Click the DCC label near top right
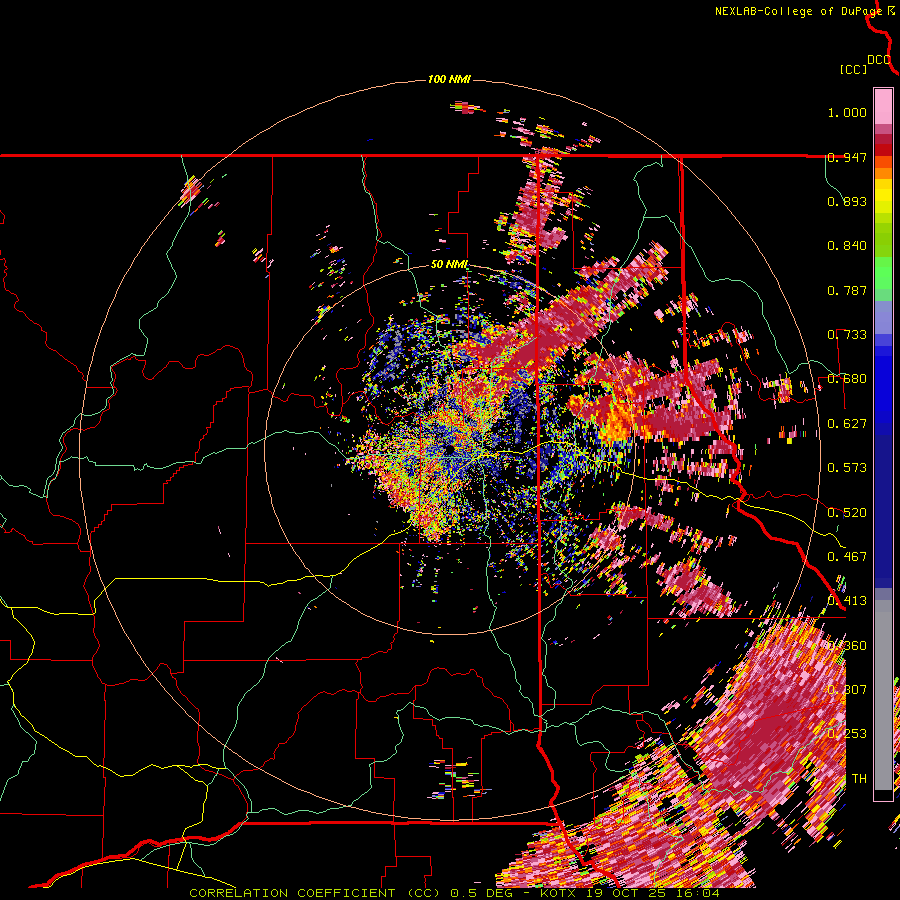Screen dimensions: 900x900 pyautogui.click(x=879, y=59)
